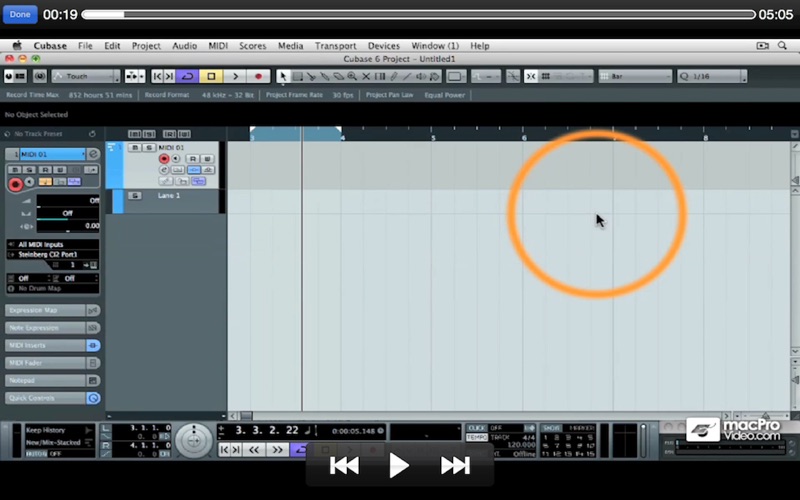Open the File menu
The image size is (800, 500).
click(x=85, y=45)
